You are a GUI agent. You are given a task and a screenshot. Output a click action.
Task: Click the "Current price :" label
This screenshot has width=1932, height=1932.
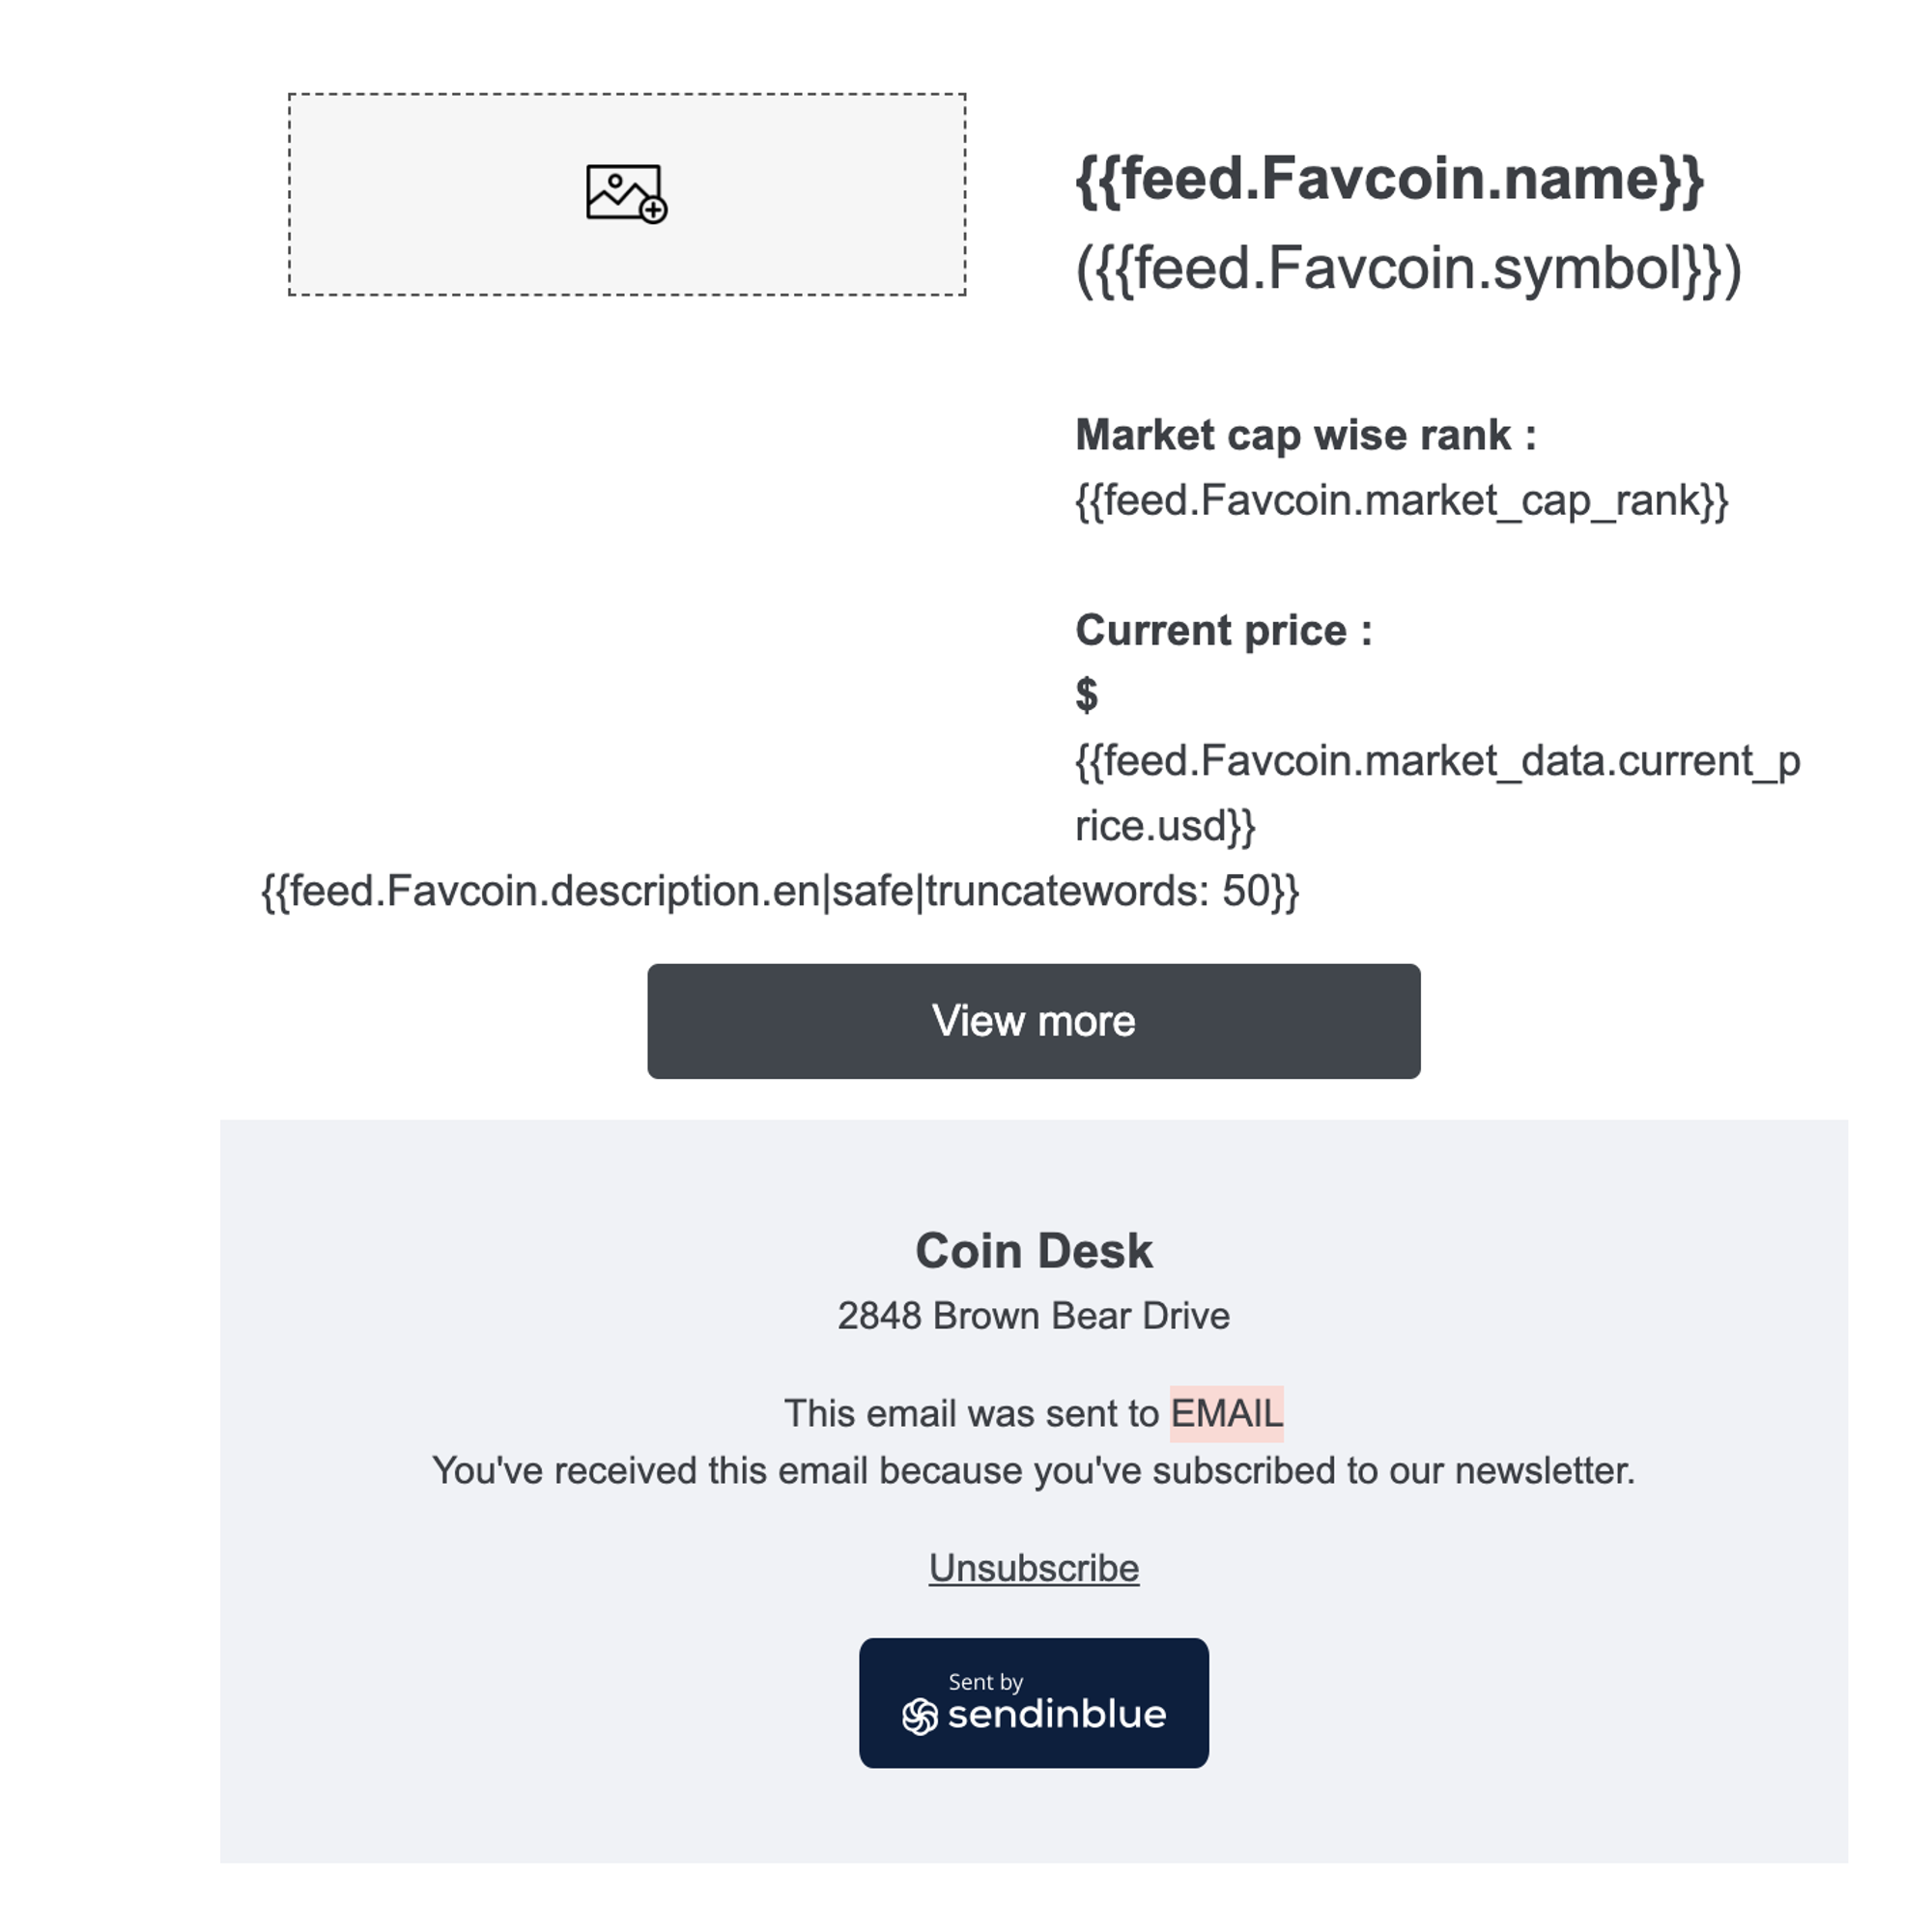coord(1223,631)
